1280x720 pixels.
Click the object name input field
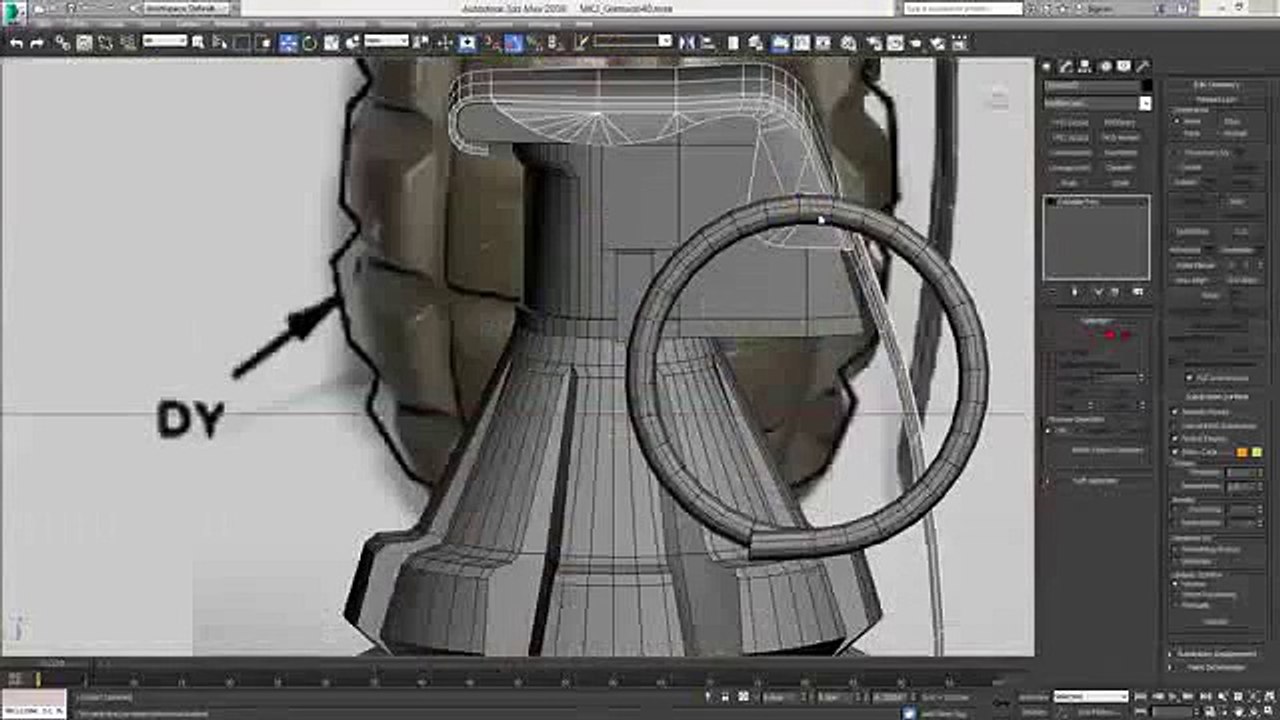pyautogui.click(x=1091, y=86)
